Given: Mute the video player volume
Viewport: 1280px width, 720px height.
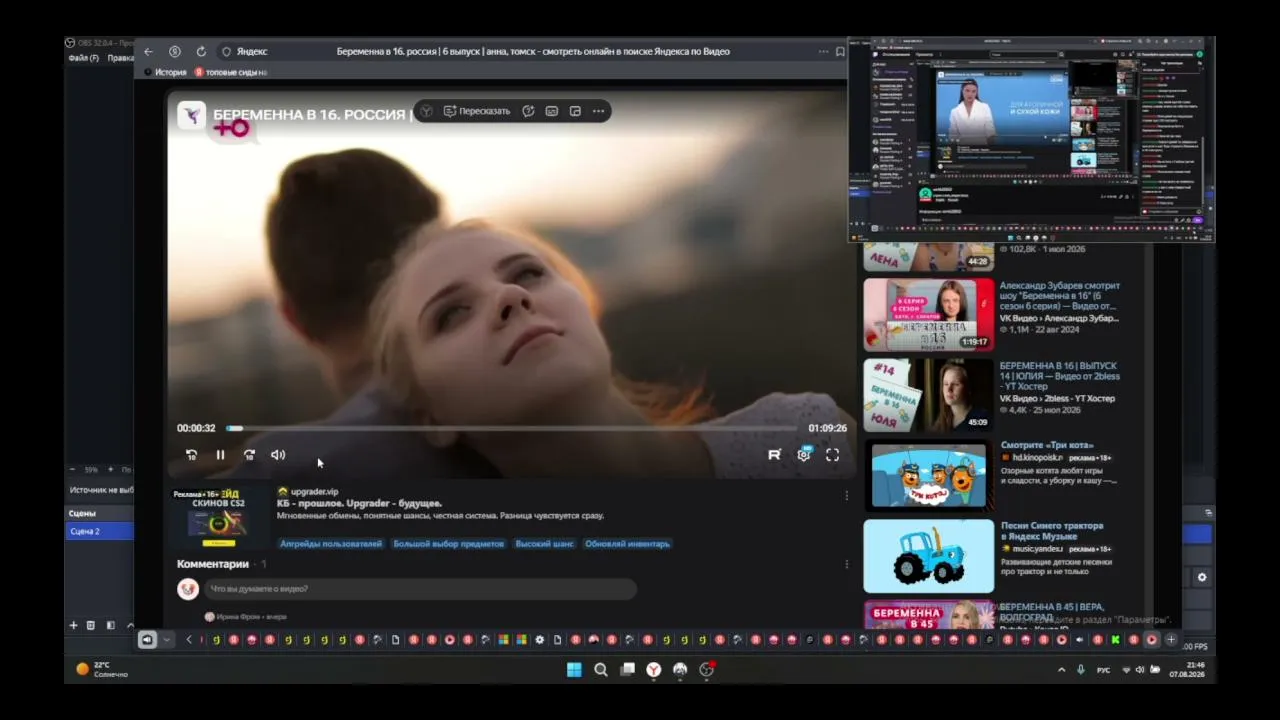Looking at the screenshot, I should coord(278,455).
